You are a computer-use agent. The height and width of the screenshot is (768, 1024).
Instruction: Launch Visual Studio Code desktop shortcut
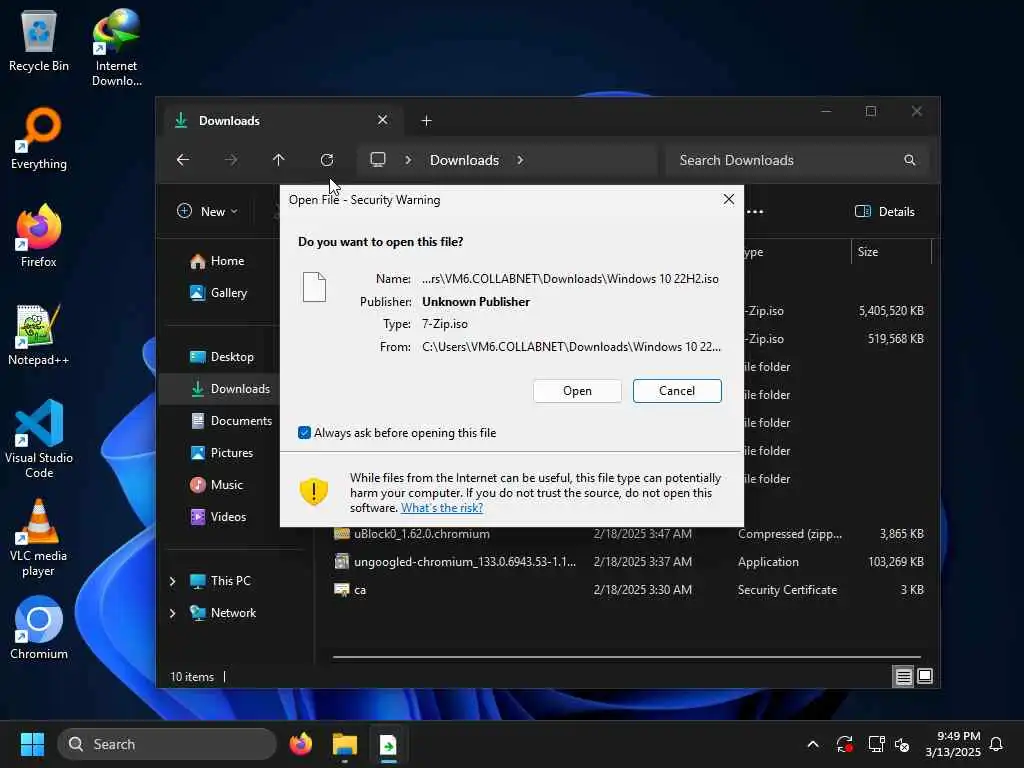click(x=39, y=439)
